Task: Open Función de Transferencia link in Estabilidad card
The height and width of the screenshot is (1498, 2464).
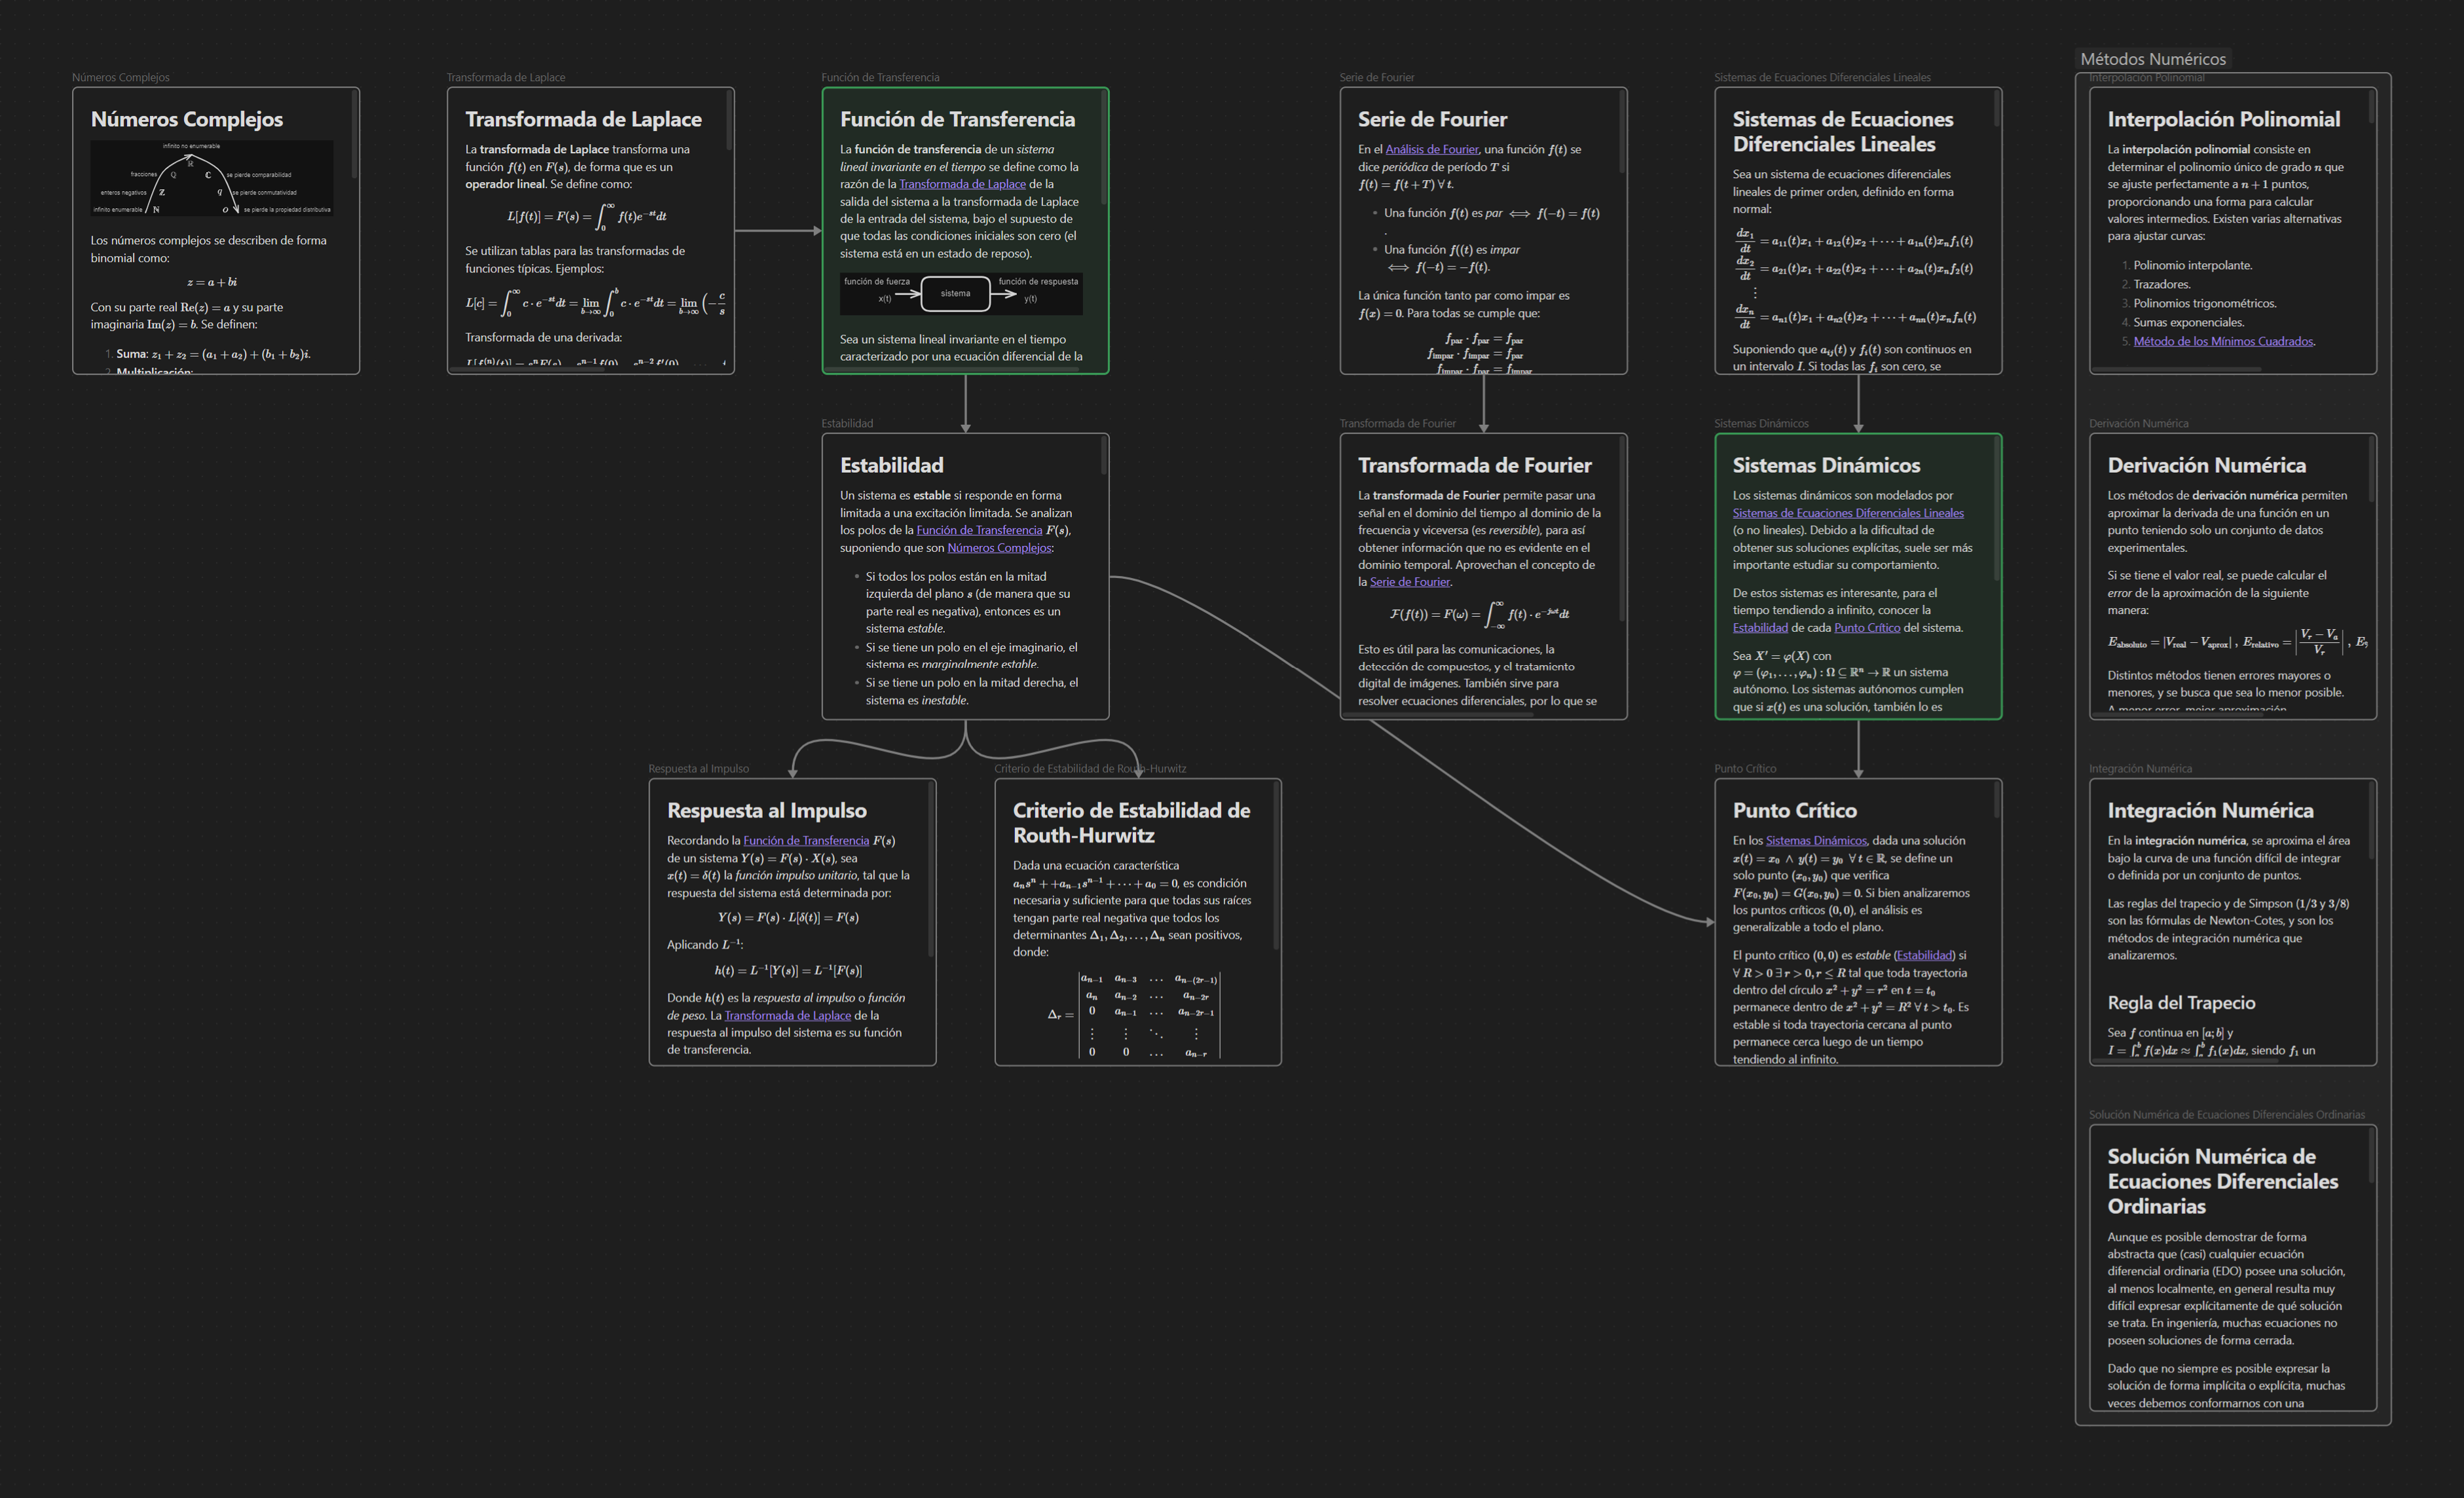Action: coord(979,531)
